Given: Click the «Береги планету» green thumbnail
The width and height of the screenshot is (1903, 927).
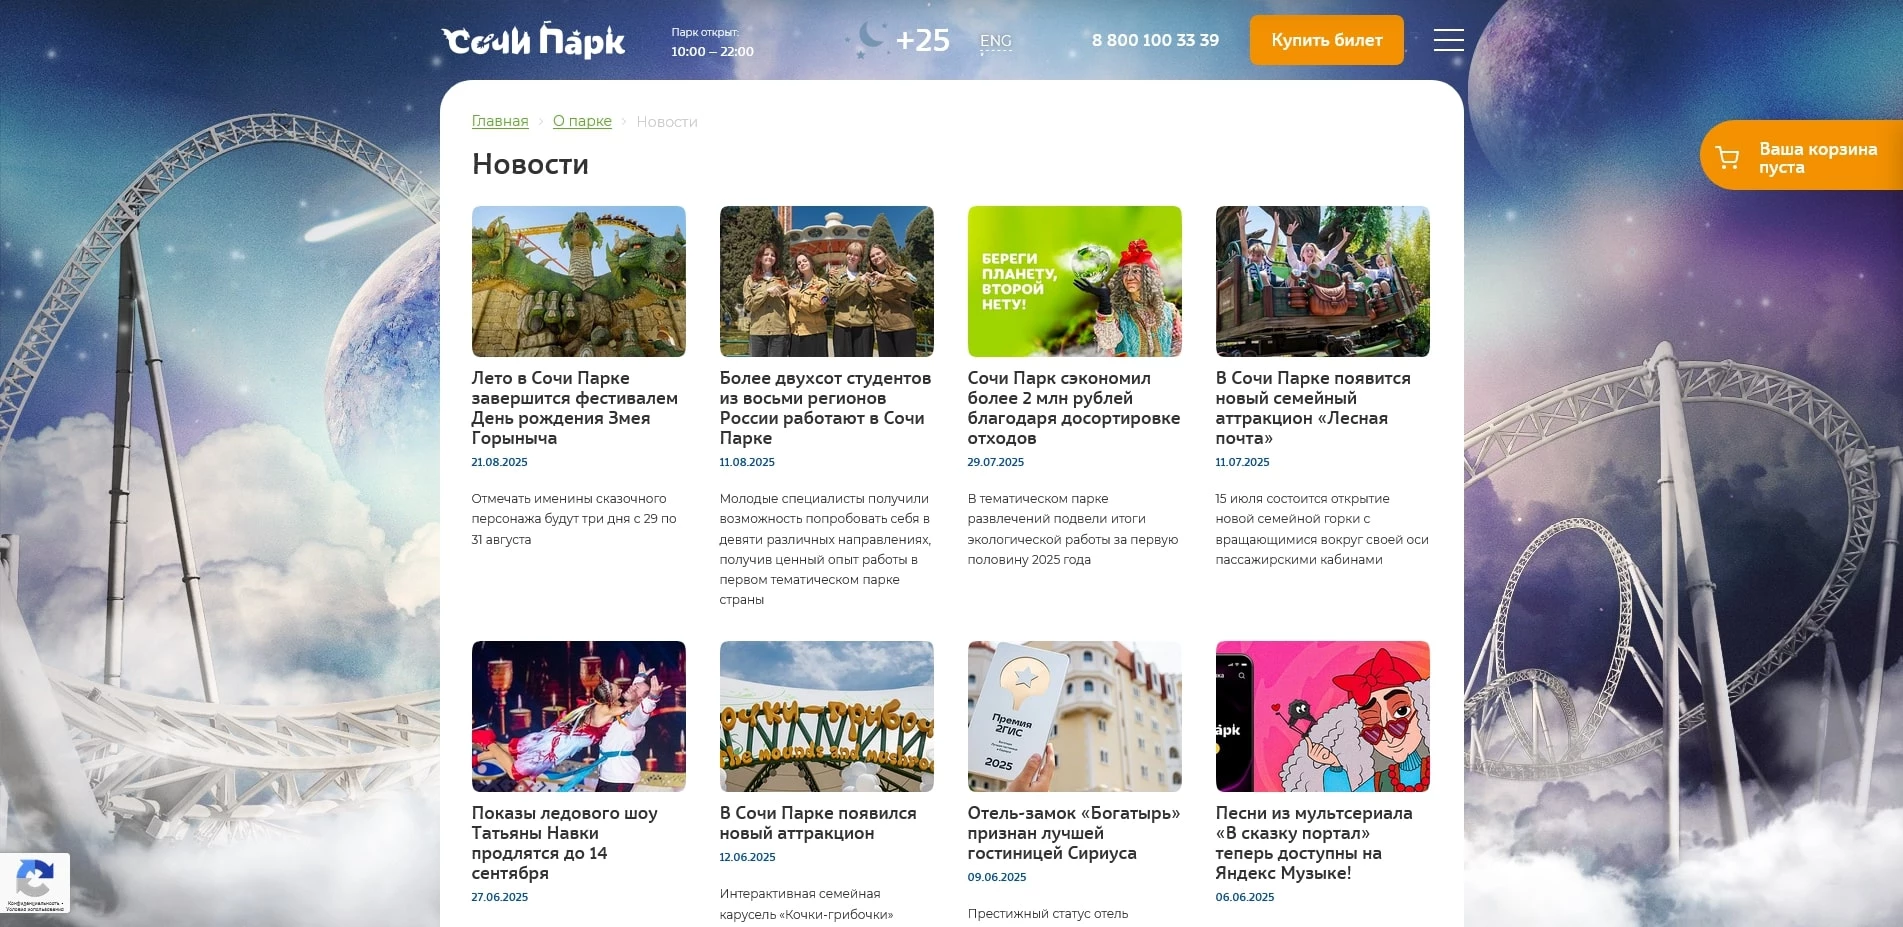Looking at the screenshot, I should [1074, 281].
